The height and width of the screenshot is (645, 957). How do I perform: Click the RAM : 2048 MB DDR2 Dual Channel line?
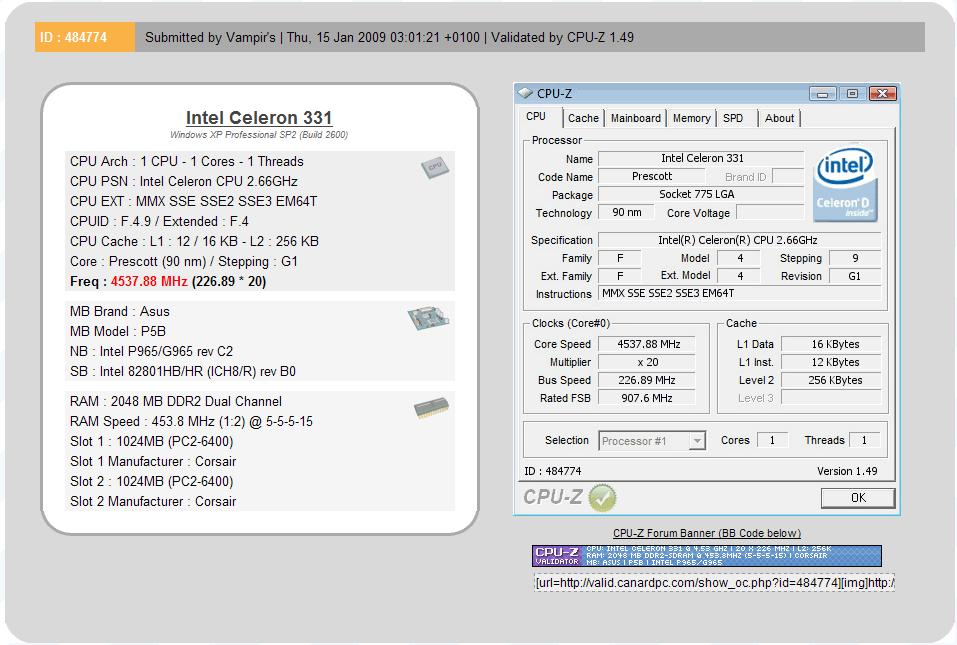(176, 402)
